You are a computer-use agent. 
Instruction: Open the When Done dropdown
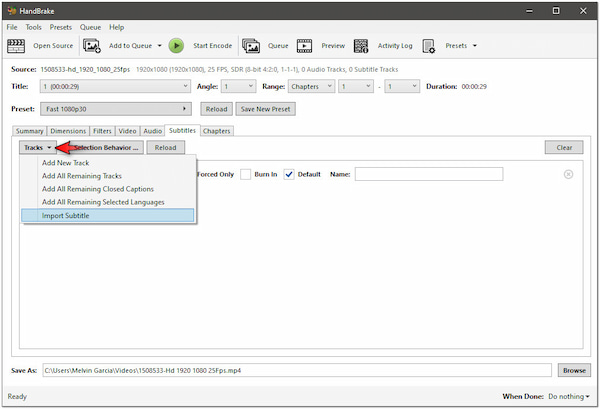pos(568,396)
